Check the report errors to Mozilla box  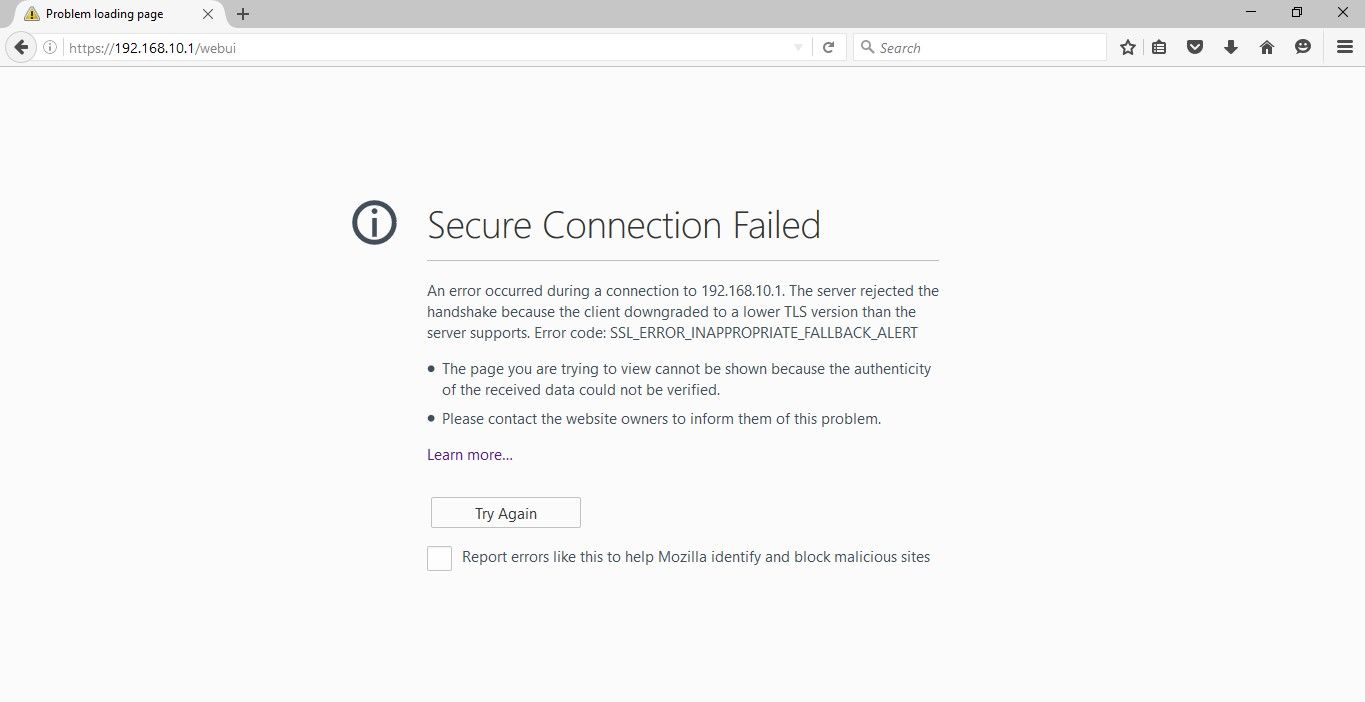pos(439,558)
